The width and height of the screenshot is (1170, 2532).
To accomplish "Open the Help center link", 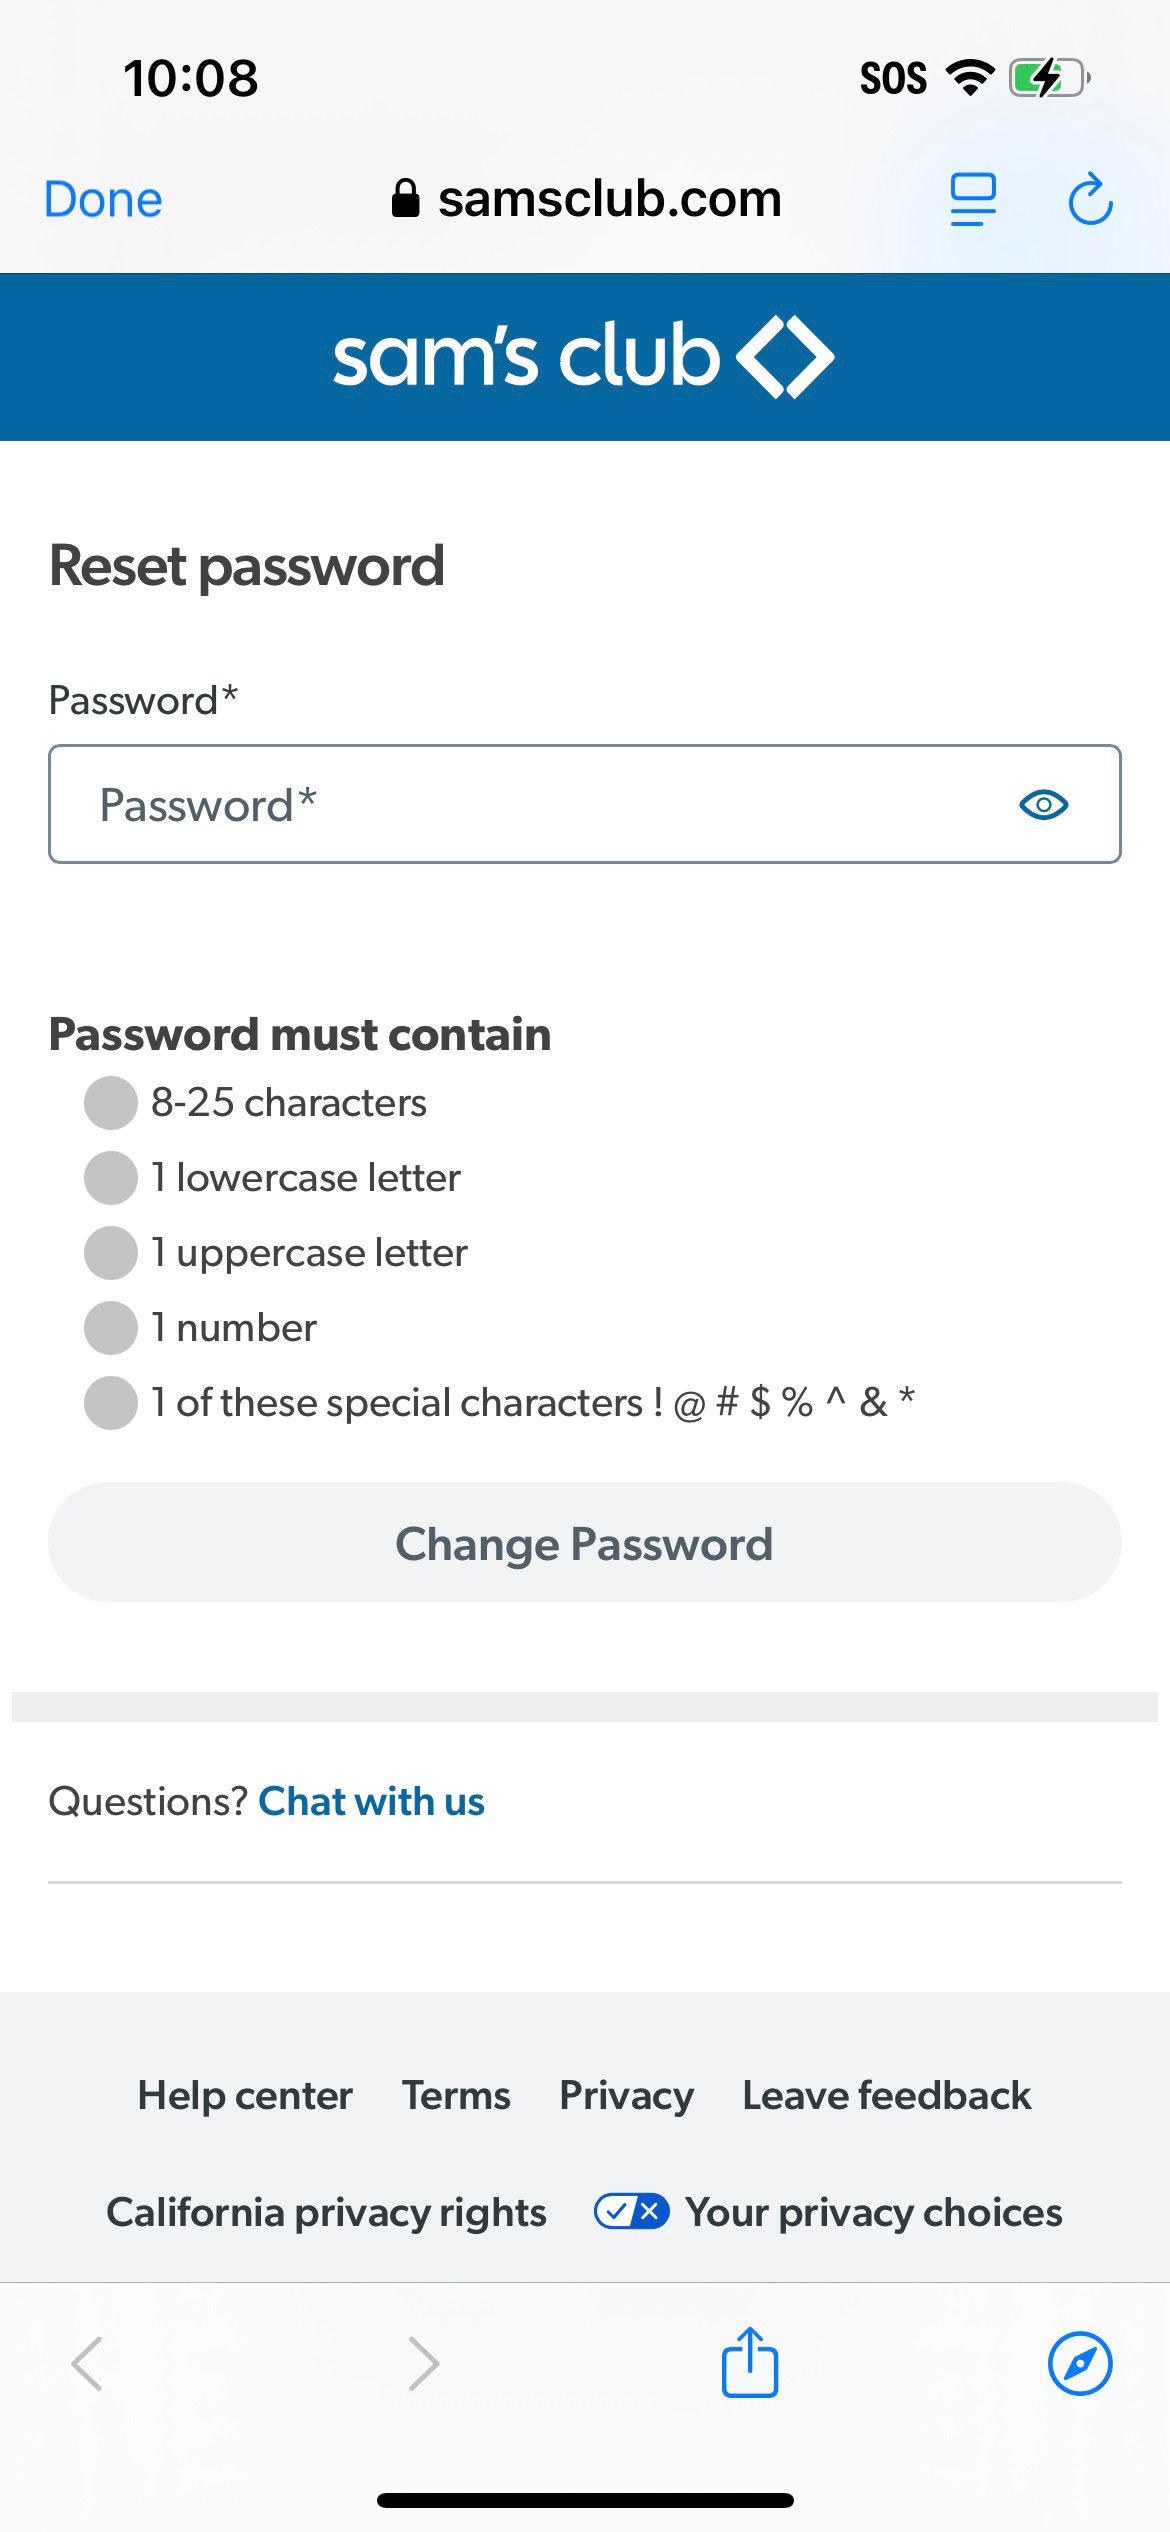I will click(245, 2095).
